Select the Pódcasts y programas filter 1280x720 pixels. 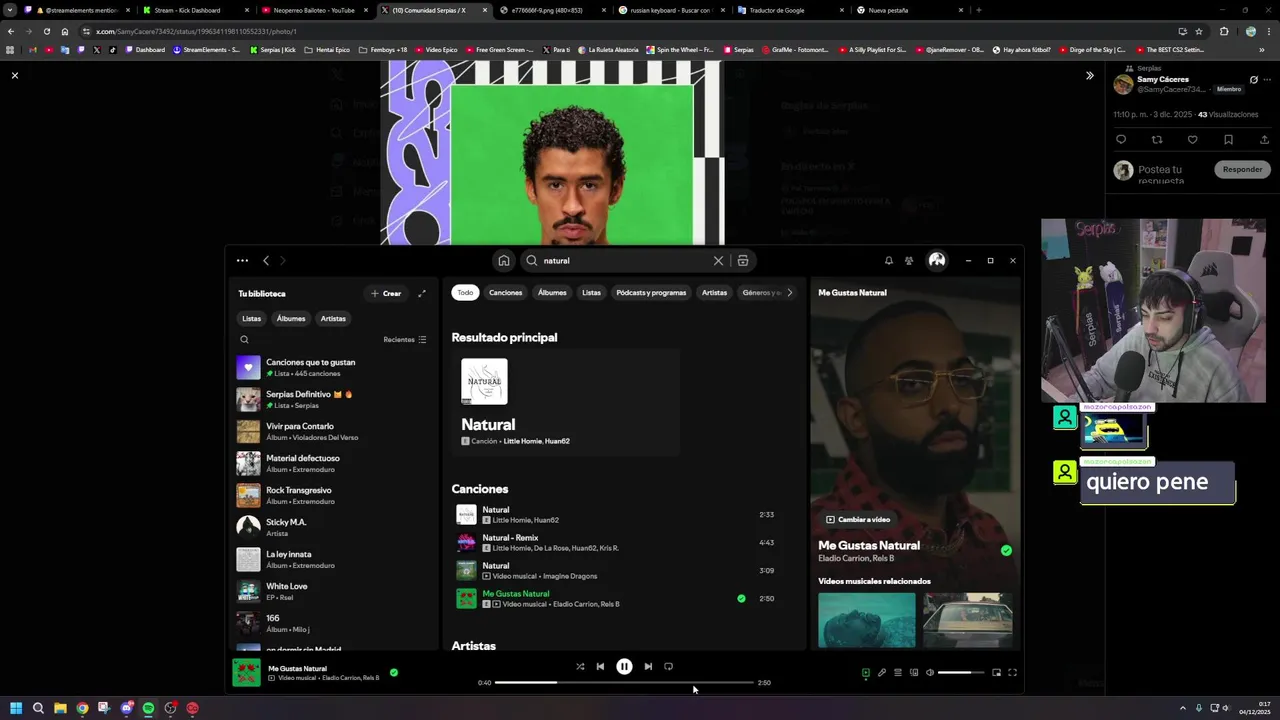click(x=651, y=292)
